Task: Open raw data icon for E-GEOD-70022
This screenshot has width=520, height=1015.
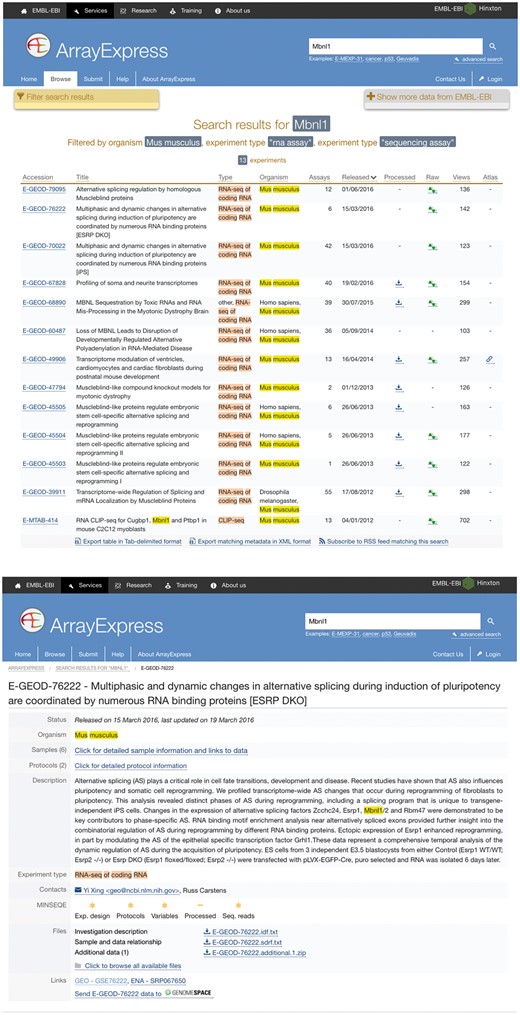Action: click(x=432, y=247)
